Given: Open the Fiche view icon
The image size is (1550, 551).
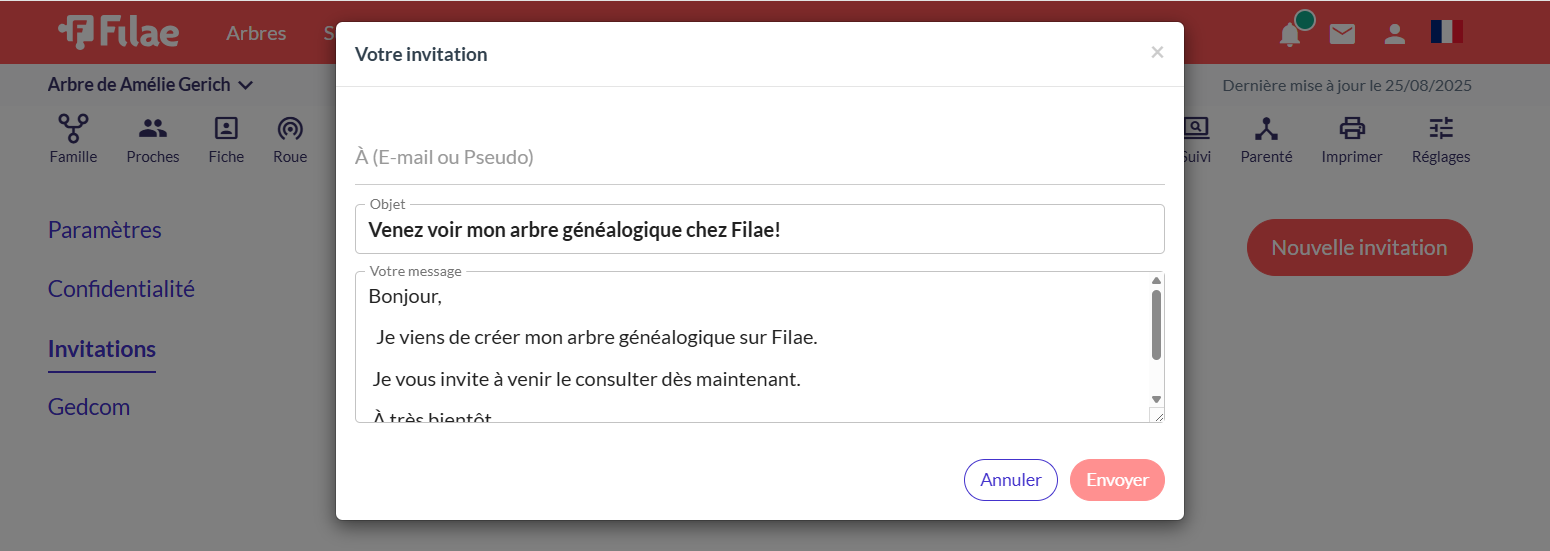Looking at the screenshot, I should coord(226,139).
